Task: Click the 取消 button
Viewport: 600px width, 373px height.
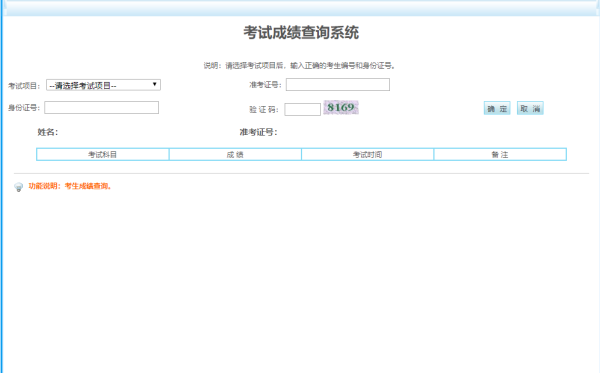Action: [x=530, y=109]
